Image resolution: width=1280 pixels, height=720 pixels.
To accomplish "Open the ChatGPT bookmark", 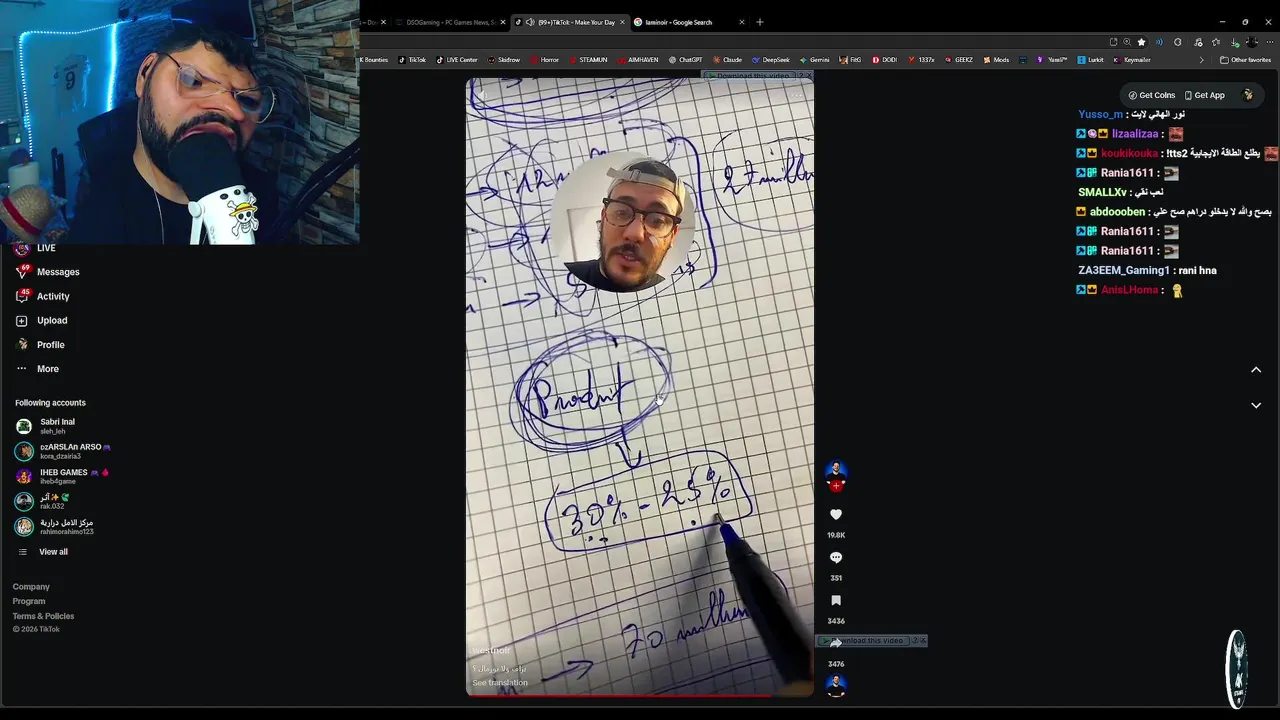I will pyautogui.click(x=685, y=60).
